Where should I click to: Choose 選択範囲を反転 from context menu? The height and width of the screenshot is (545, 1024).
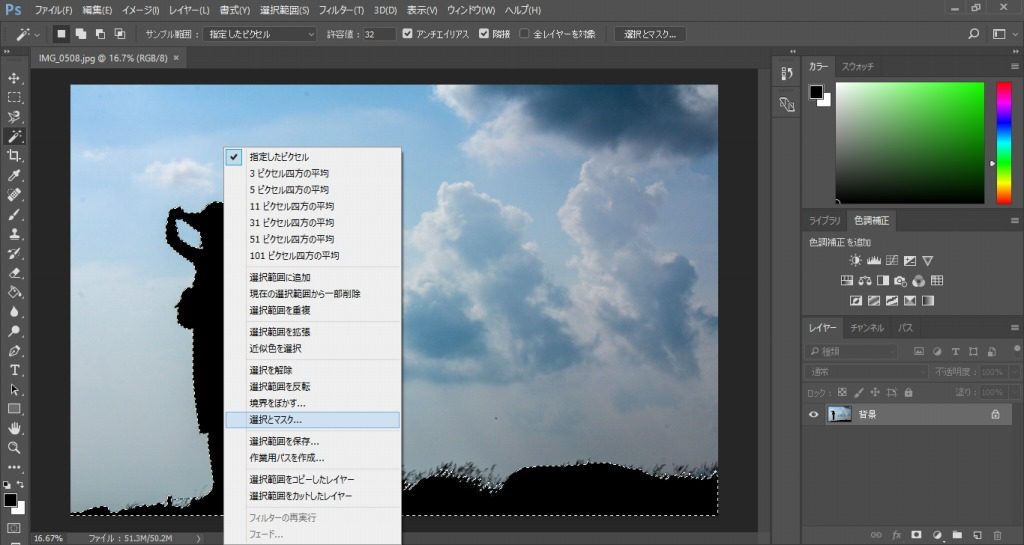(x=279, y=386)
